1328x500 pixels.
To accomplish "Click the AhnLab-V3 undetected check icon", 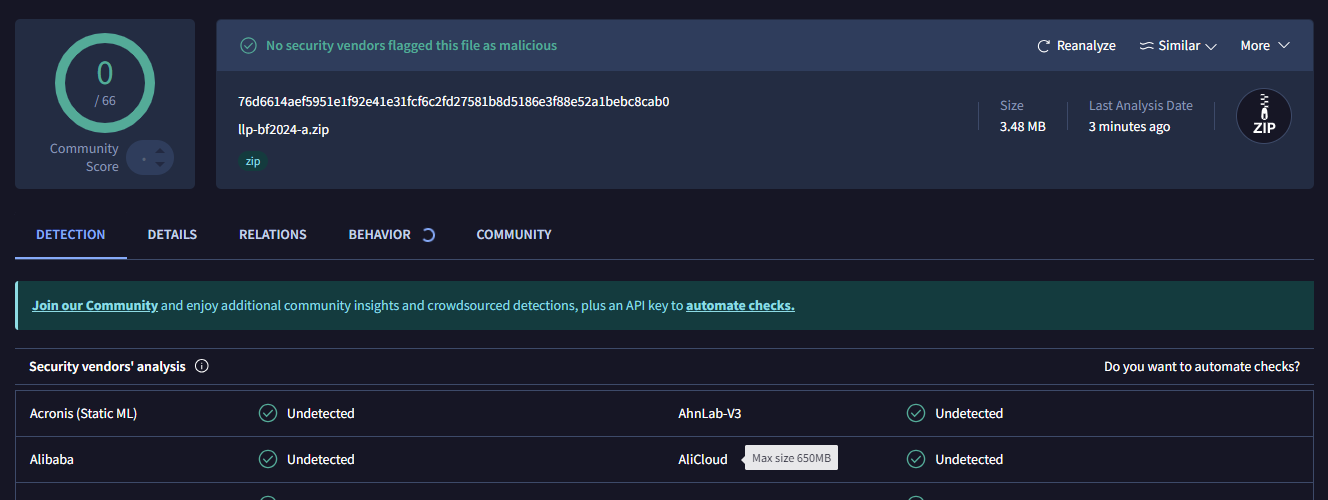I will pyautogui.click(x=916, y=413).
